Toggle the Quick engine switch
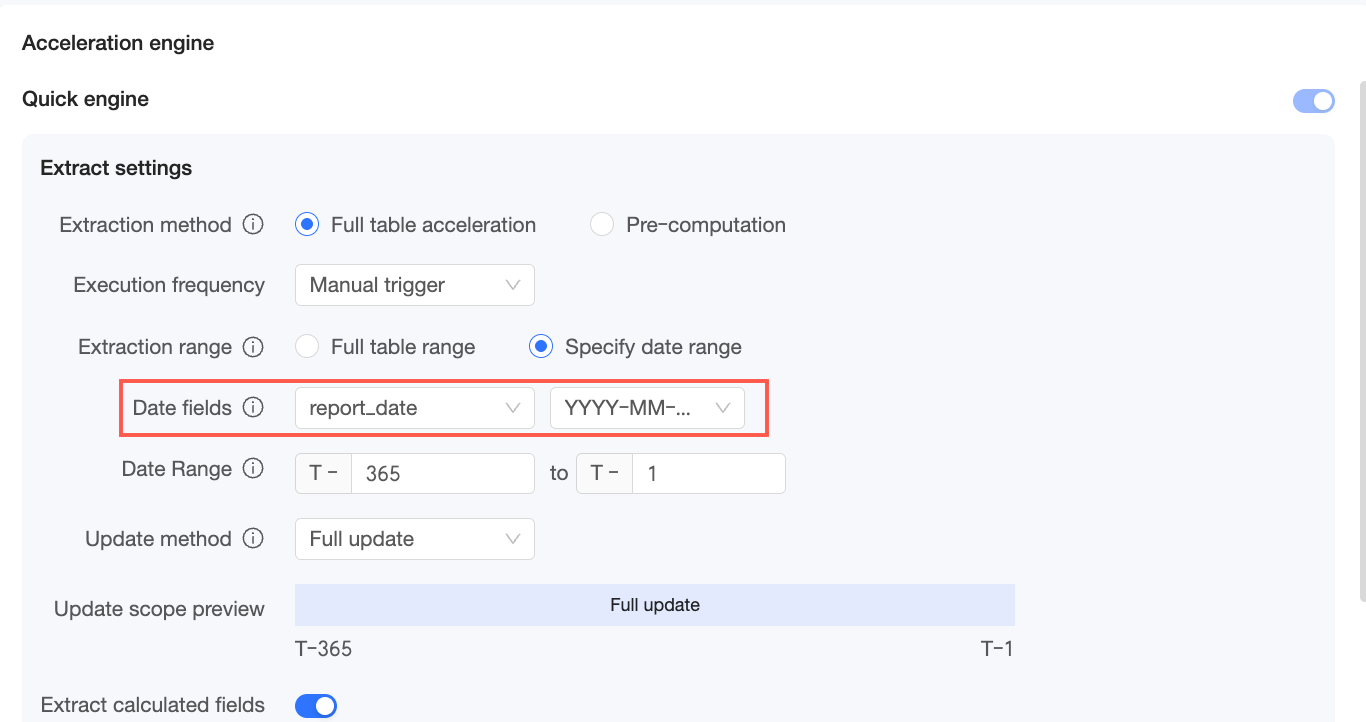 (1314, 100)
